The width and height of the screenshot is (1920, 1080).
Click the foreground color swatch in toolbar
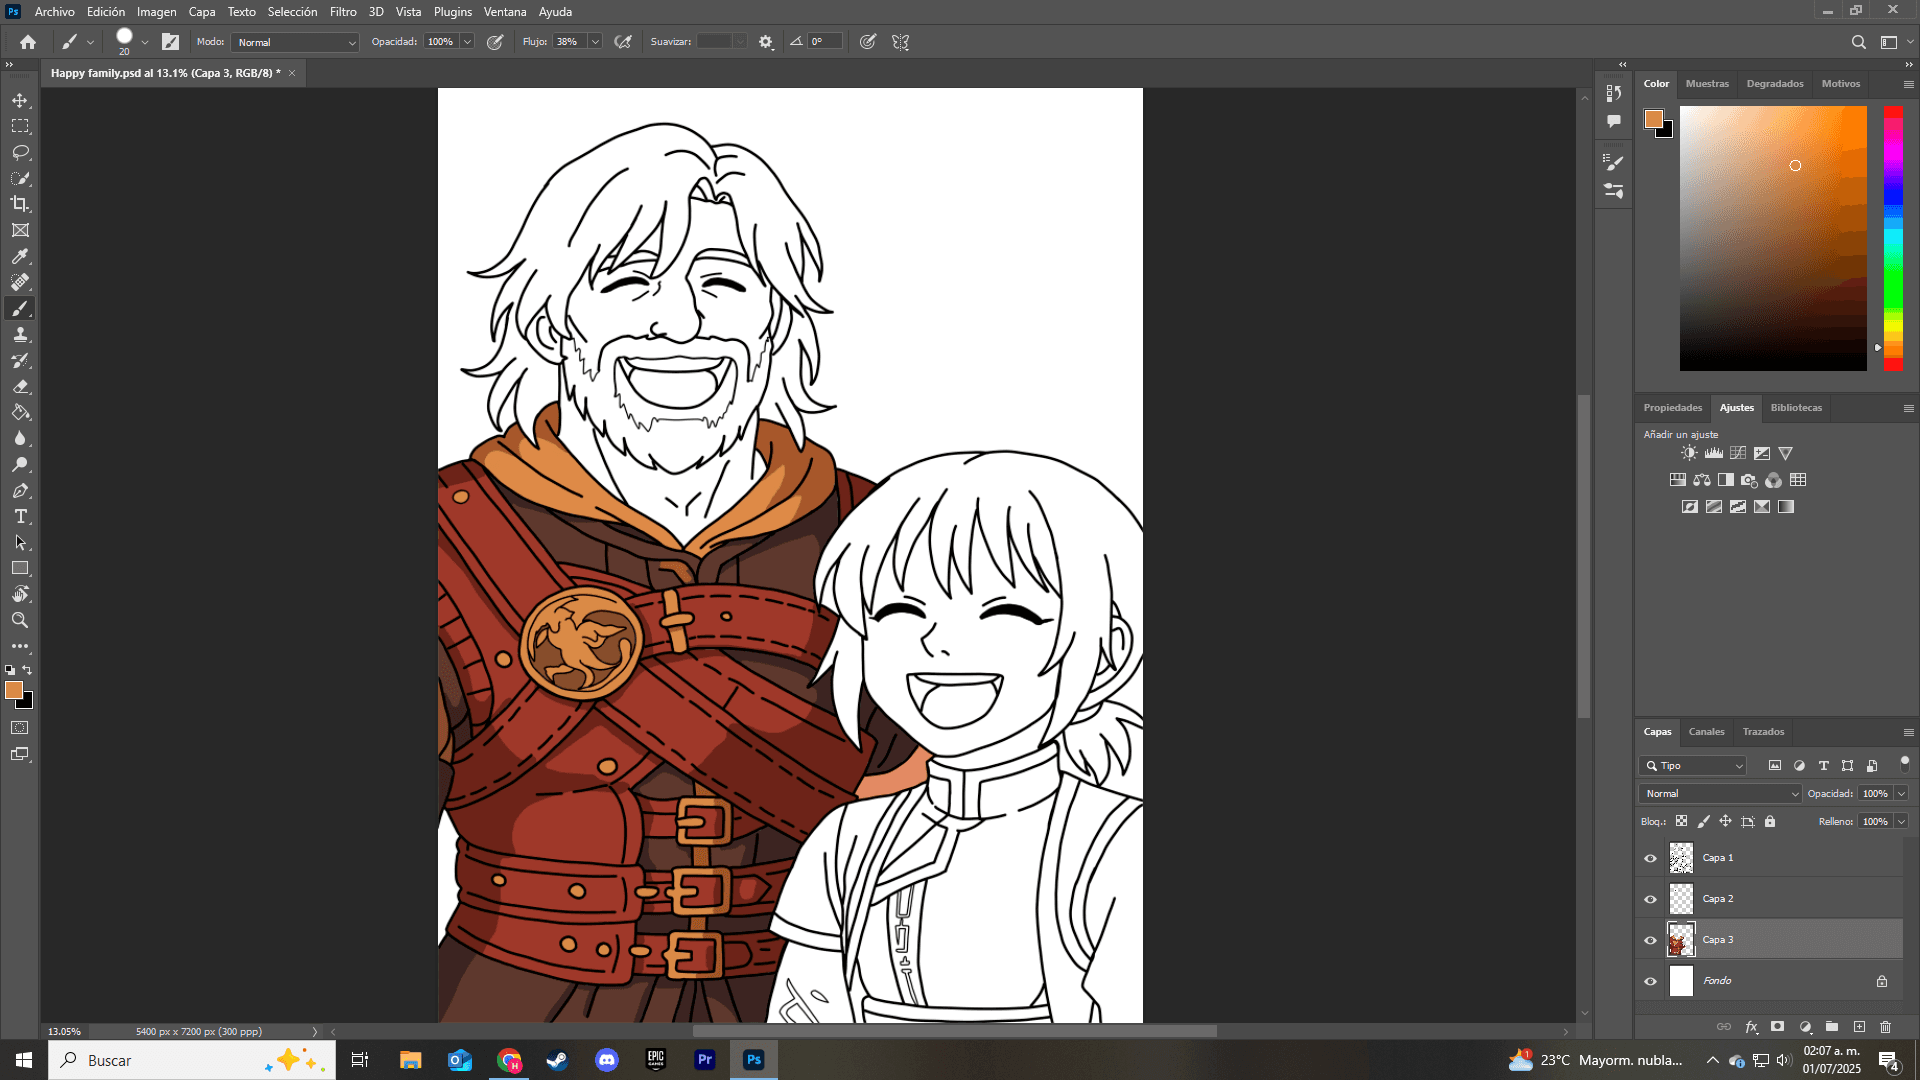13,690
